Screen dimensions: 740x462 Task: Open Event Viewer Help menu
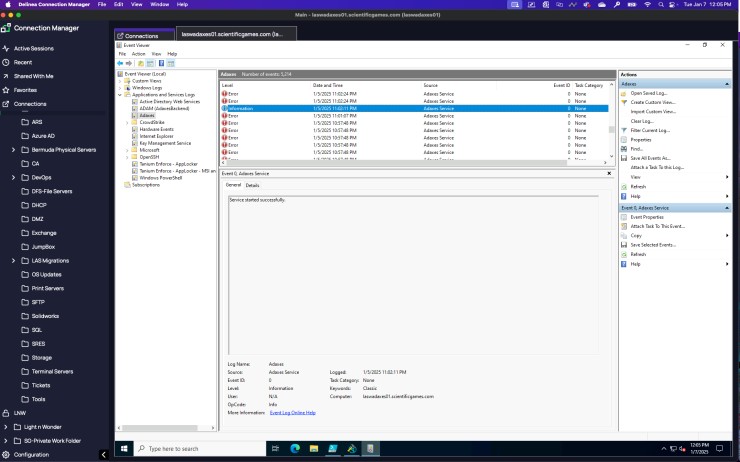tap(172, 54)
